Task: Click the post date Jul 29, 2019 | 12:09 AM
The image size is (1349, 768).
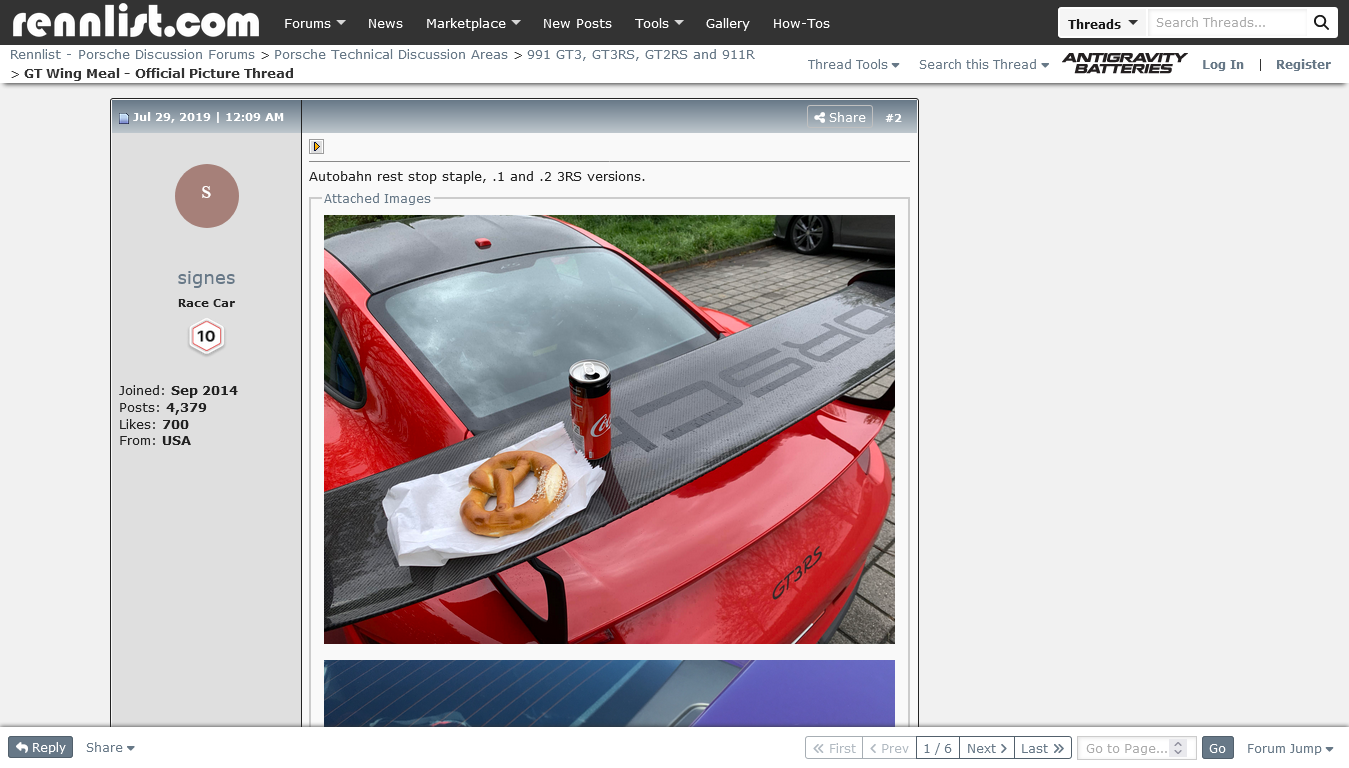Action: (x=208, y=117)
